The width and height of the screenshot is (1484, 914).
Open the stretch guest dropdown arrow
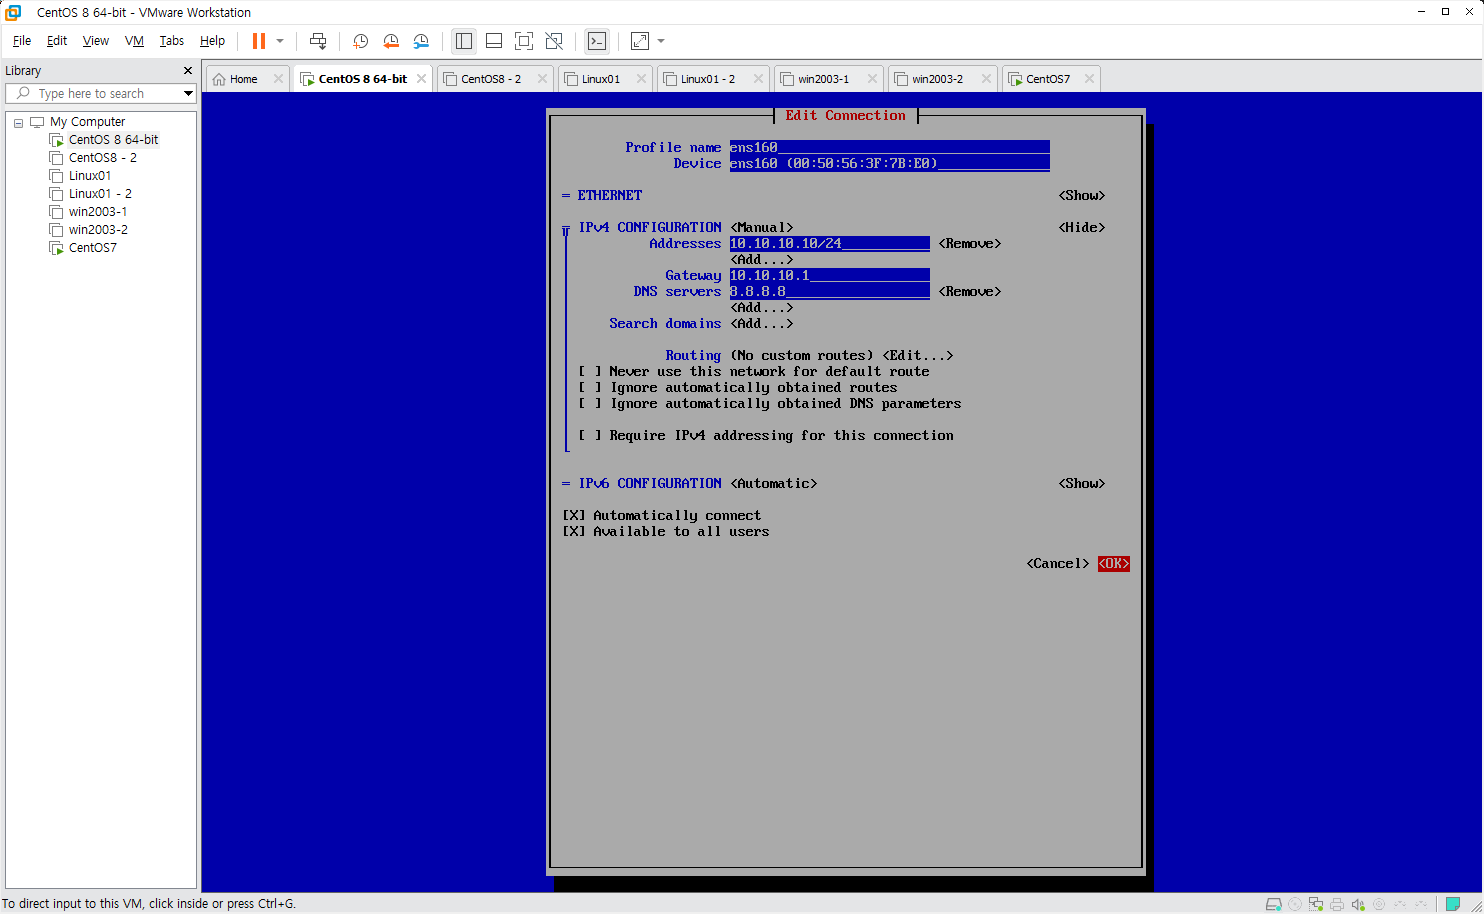[x=661, y=41]
